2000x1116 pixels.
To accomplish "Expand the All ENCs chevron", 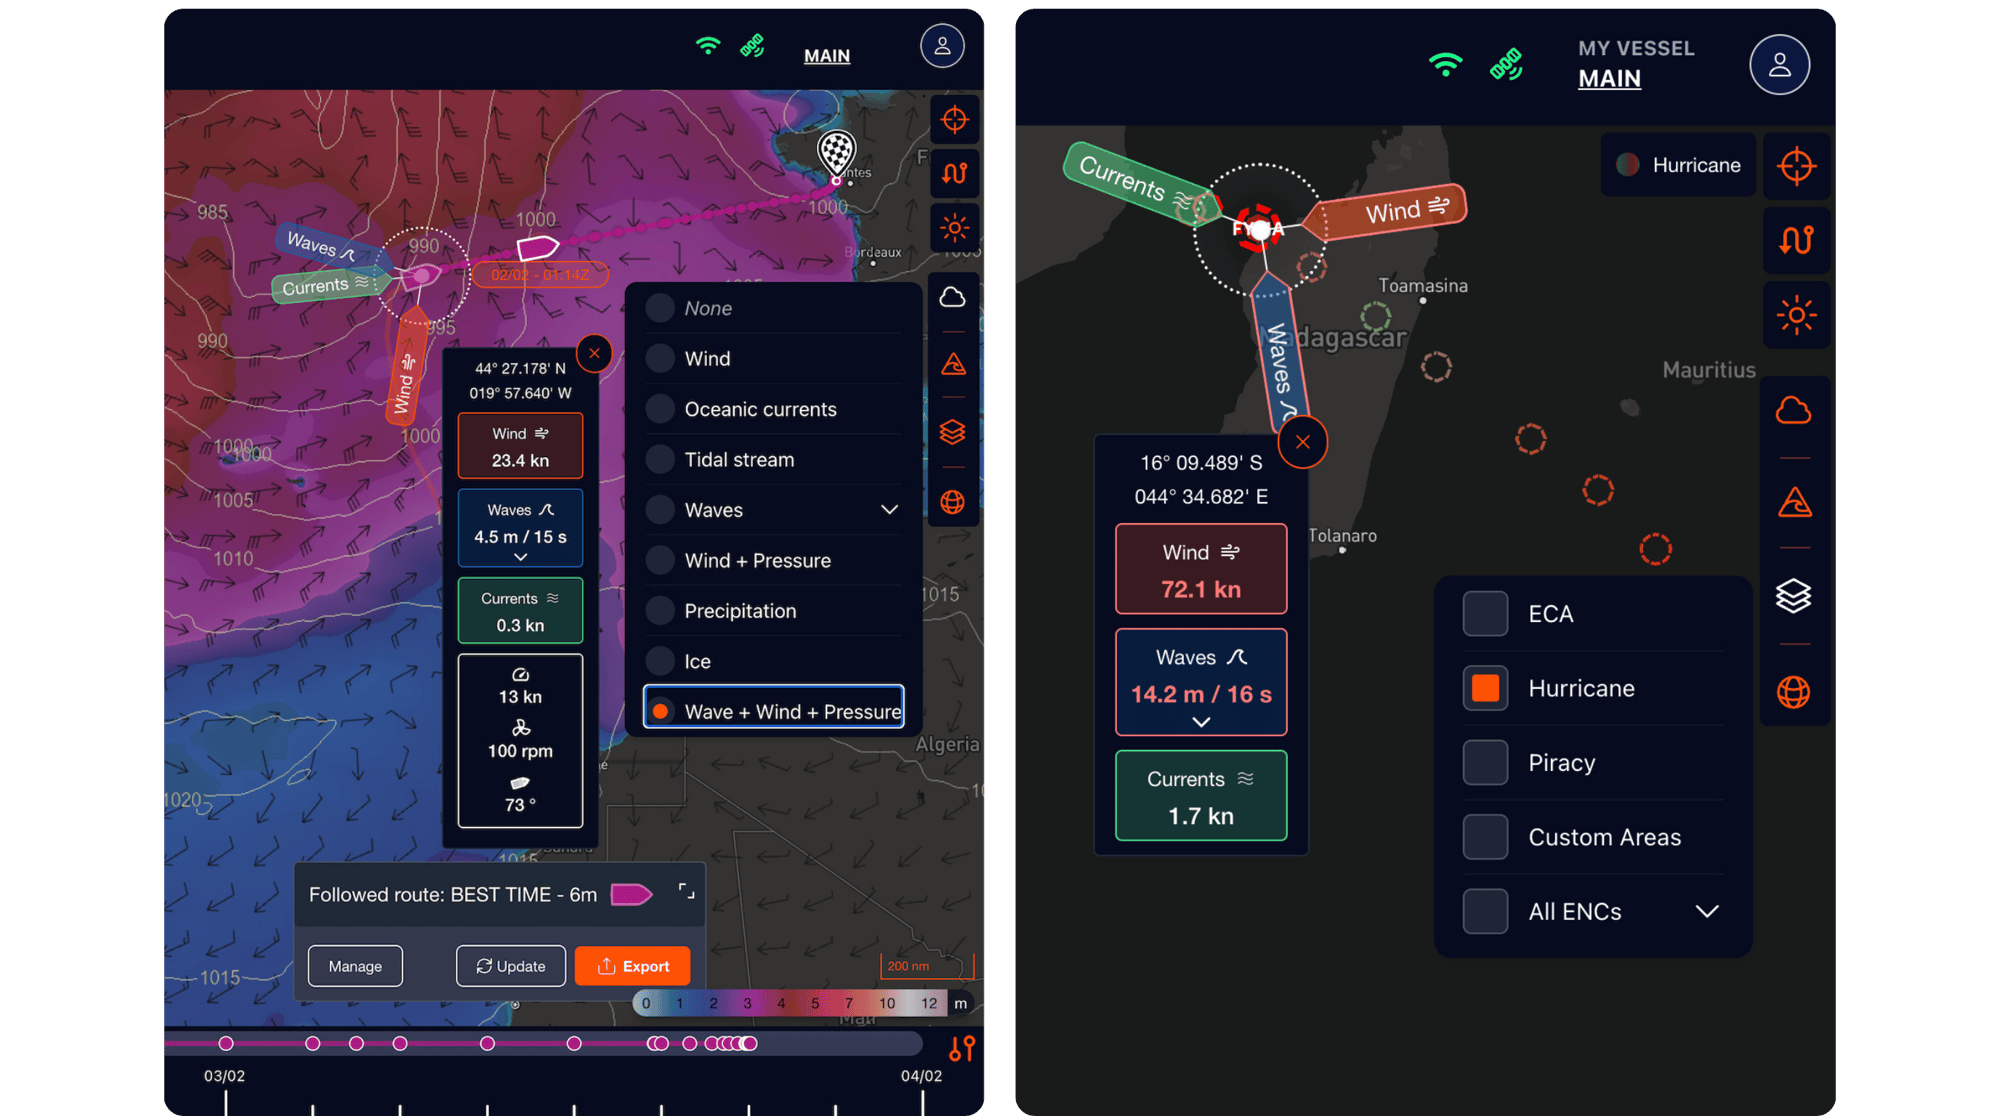I will [1707, 911].
